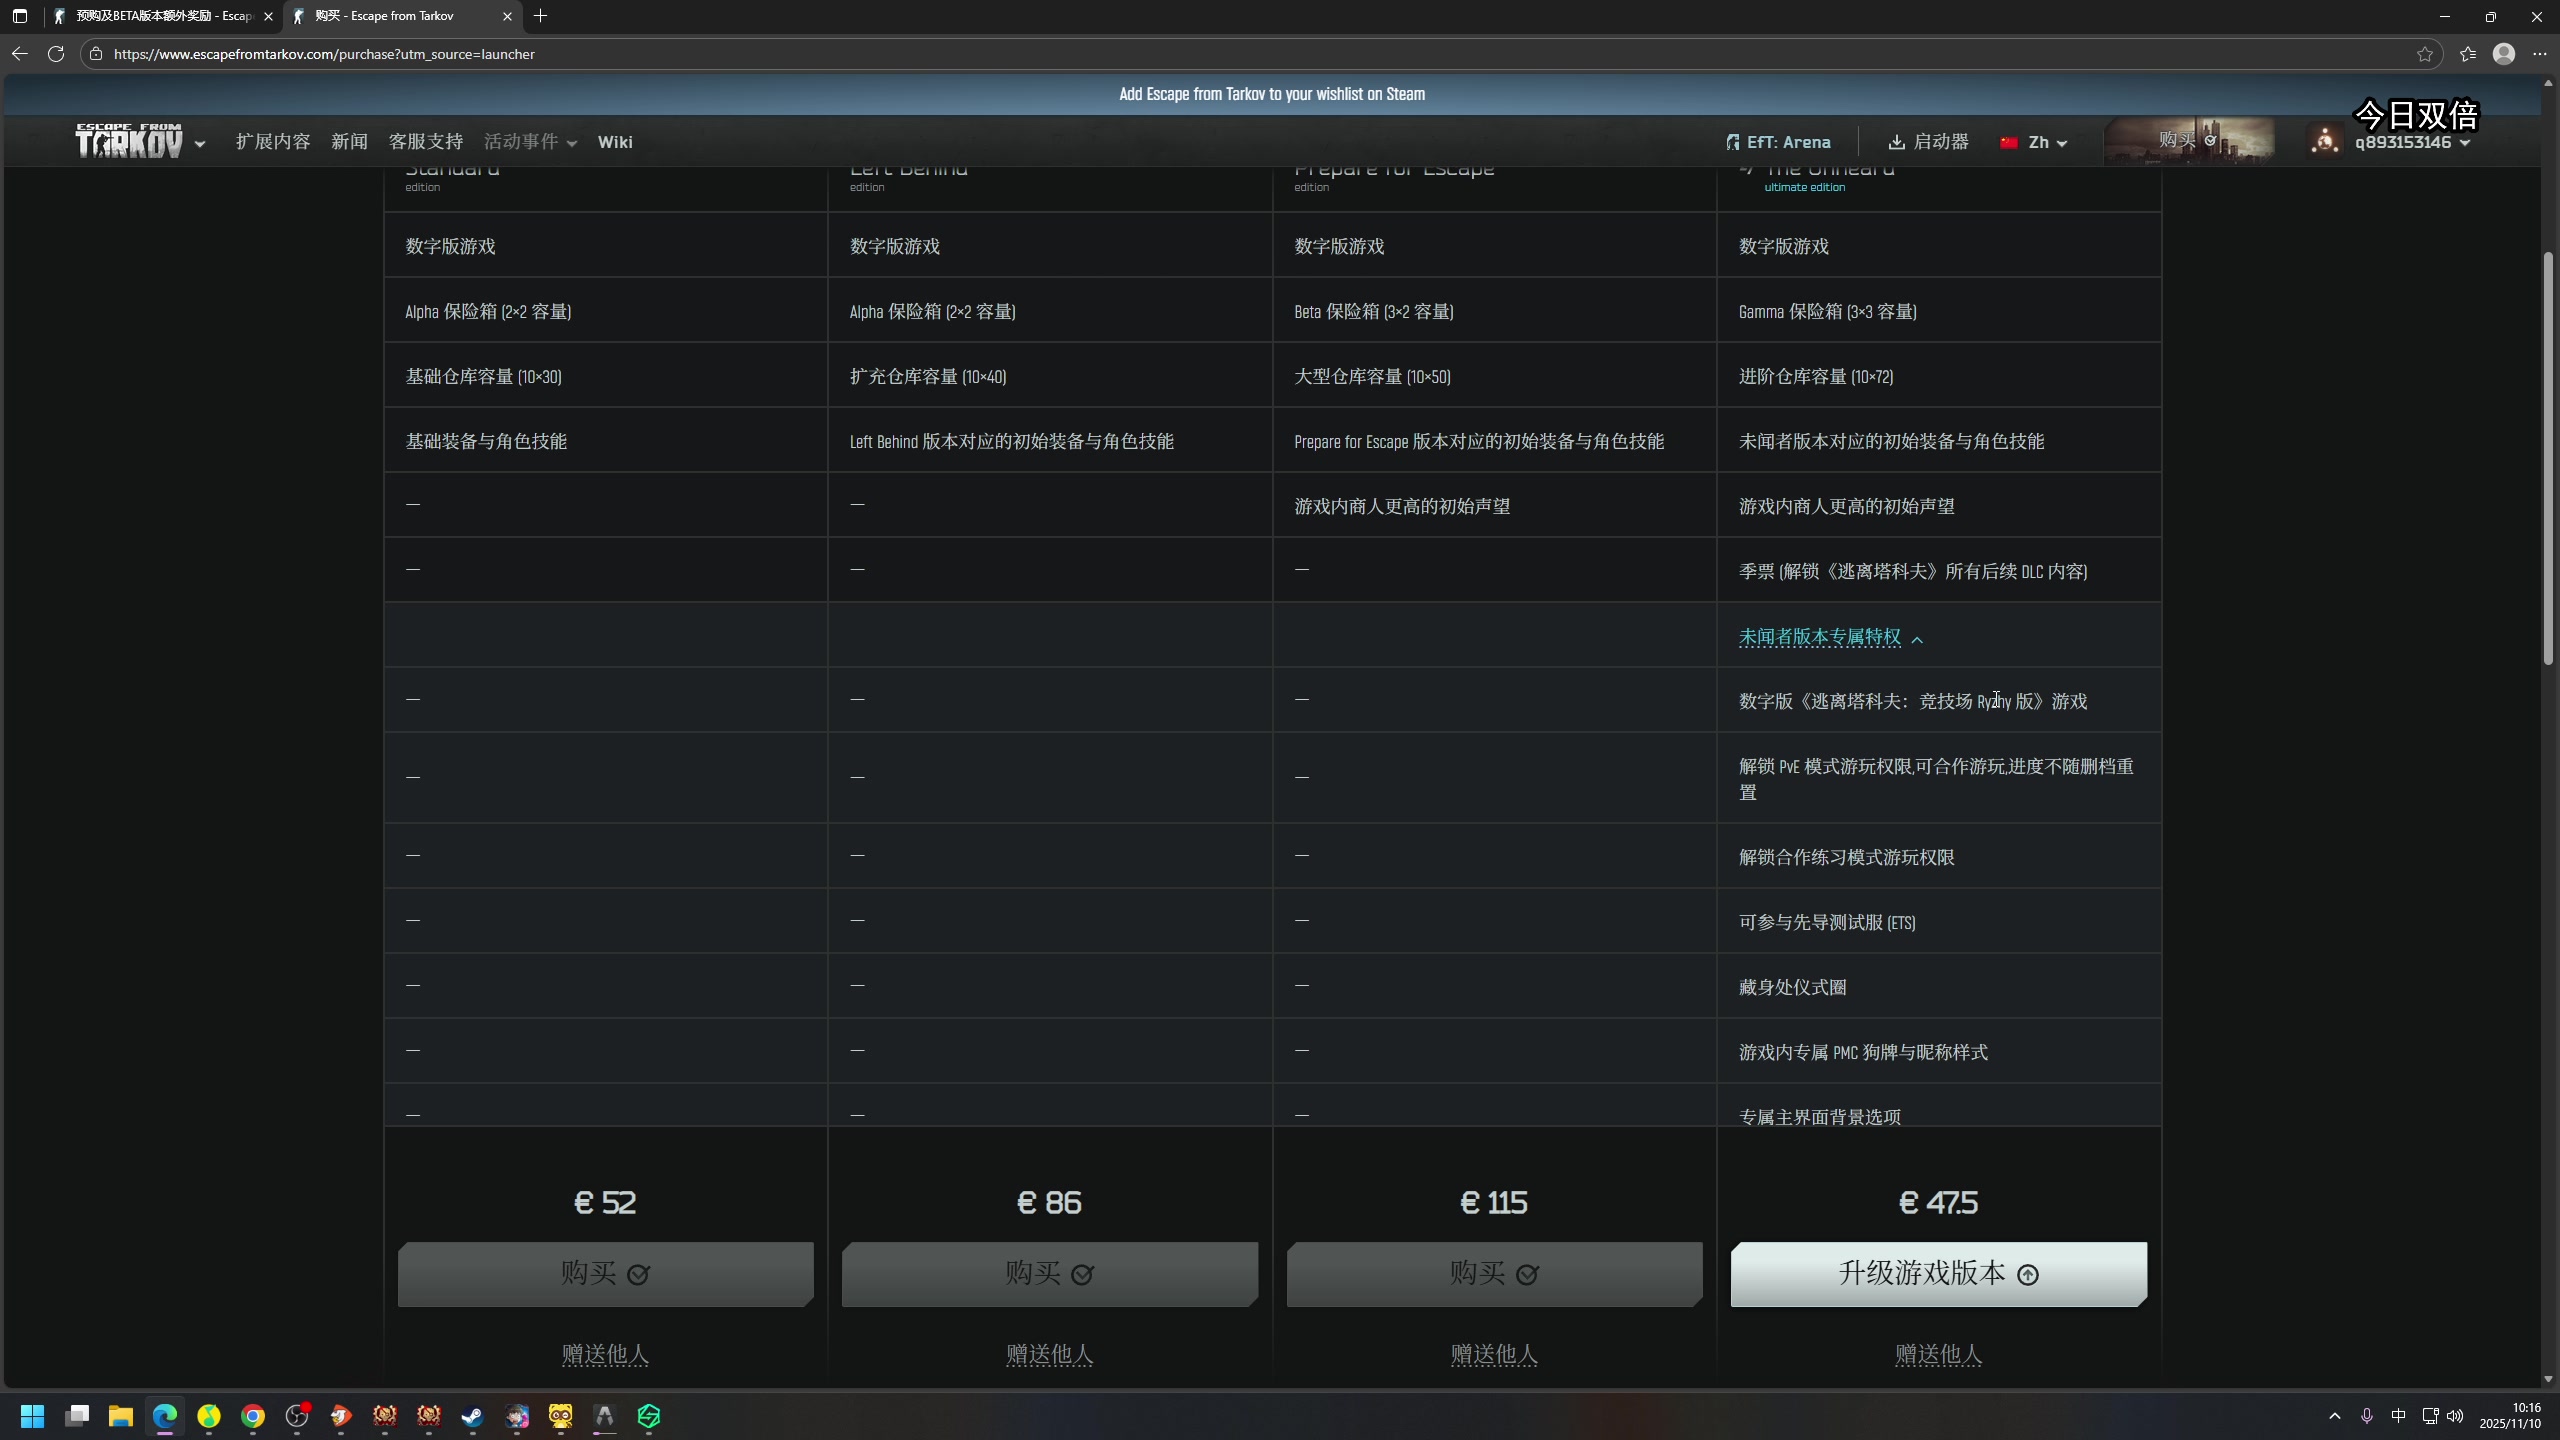This screenshot has width=2560, height=1440.
Task: Click the user avatar icon in header
Action: click(x=2325, y=142)
